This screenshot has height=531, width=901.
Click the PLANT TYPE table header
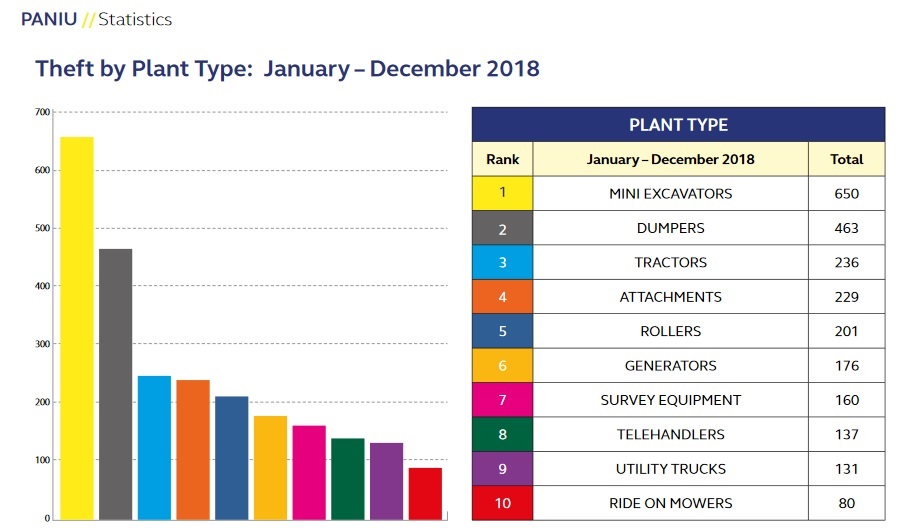(x=678, y=125)
